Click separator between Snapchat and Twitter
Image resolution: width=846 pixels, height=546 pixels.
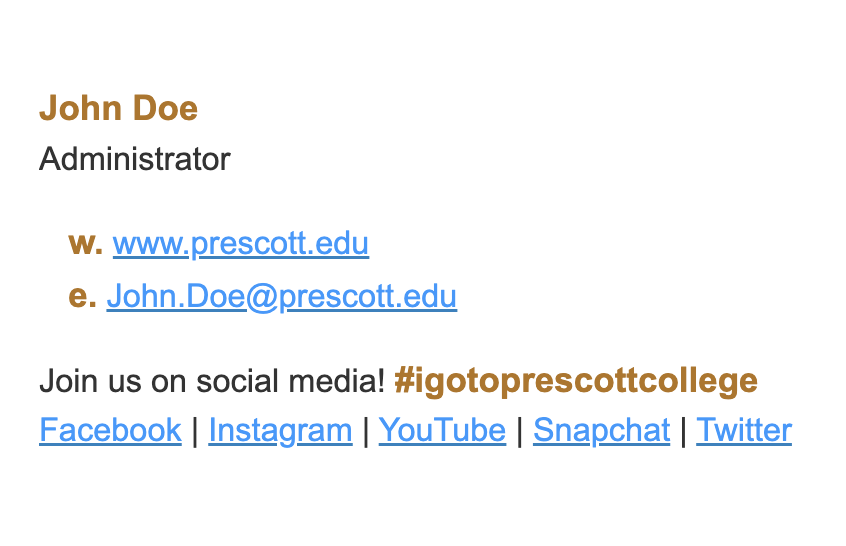click(x=683, y=431)
